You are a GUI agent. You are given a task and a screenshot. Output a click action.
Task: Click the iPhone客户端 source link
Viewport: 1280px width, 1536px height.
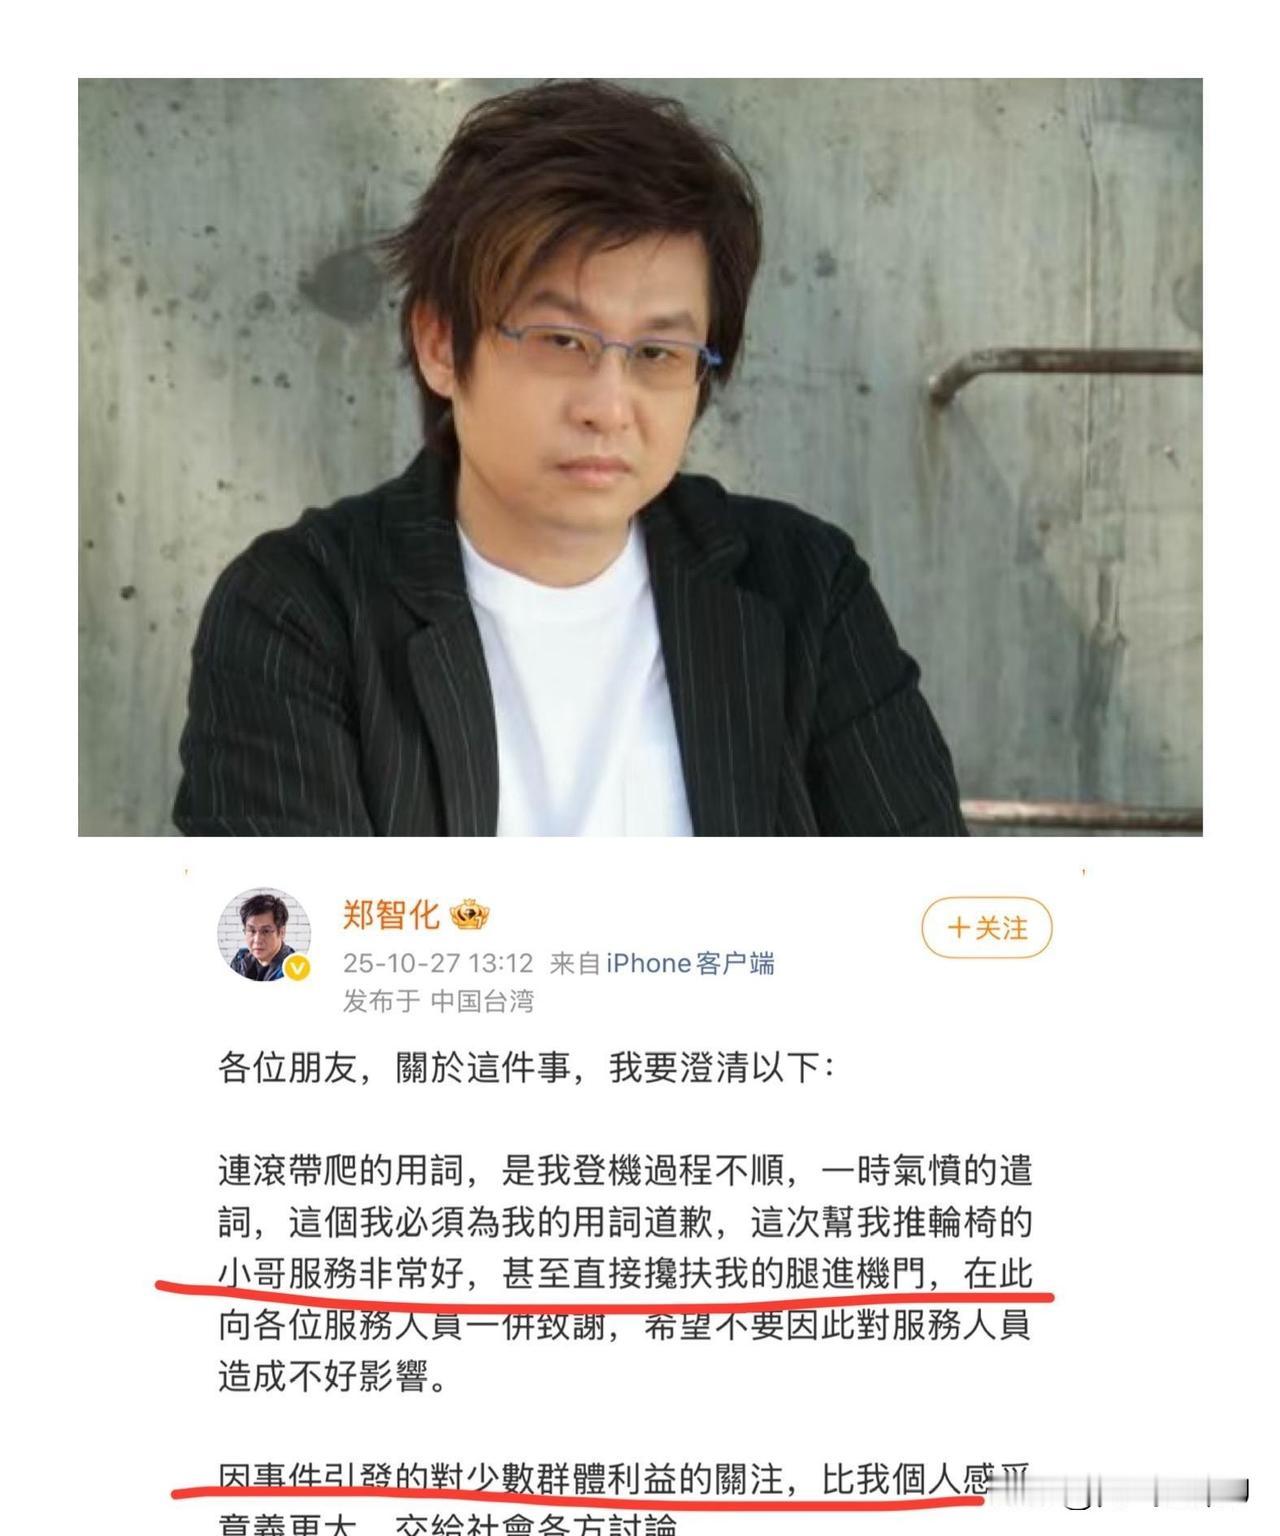click(x=690, y=963)
